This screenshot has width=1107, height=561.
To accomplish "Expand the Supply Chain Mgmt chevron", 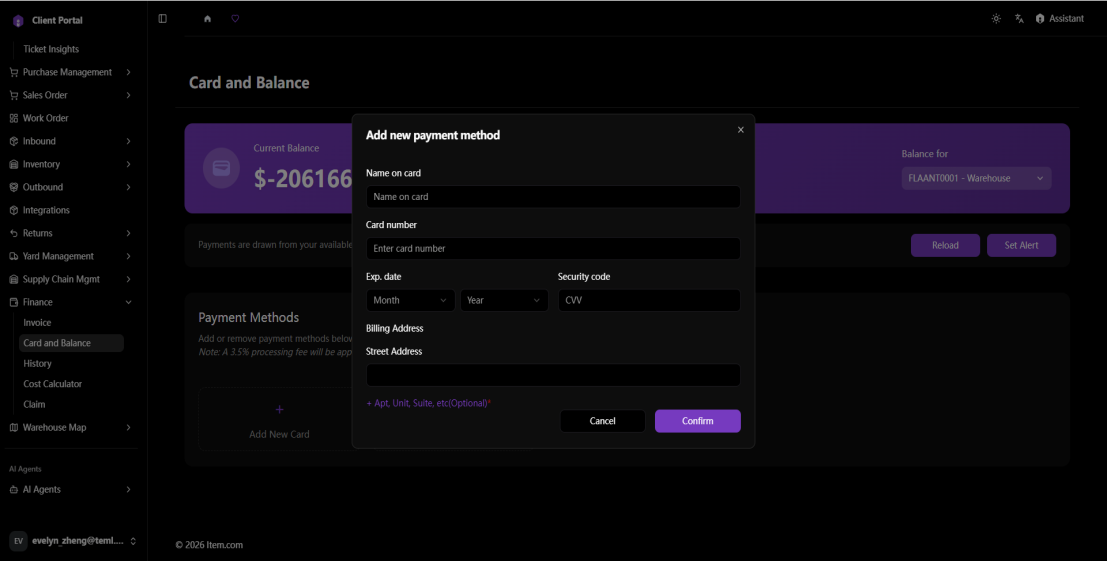I will [128, 279].
